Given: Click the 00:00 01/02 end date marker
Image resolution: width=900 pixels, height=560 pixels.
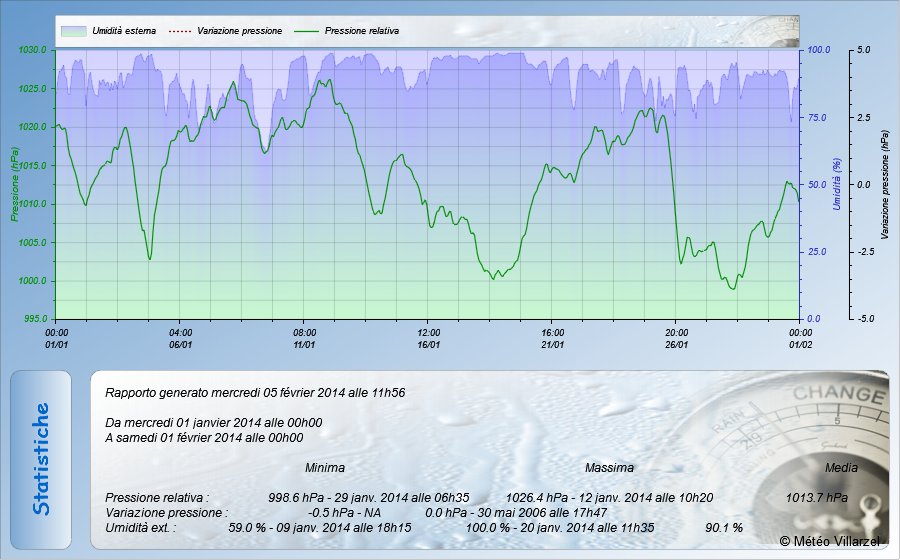Looking at the screenshot, I should click(x=800, y=338).
